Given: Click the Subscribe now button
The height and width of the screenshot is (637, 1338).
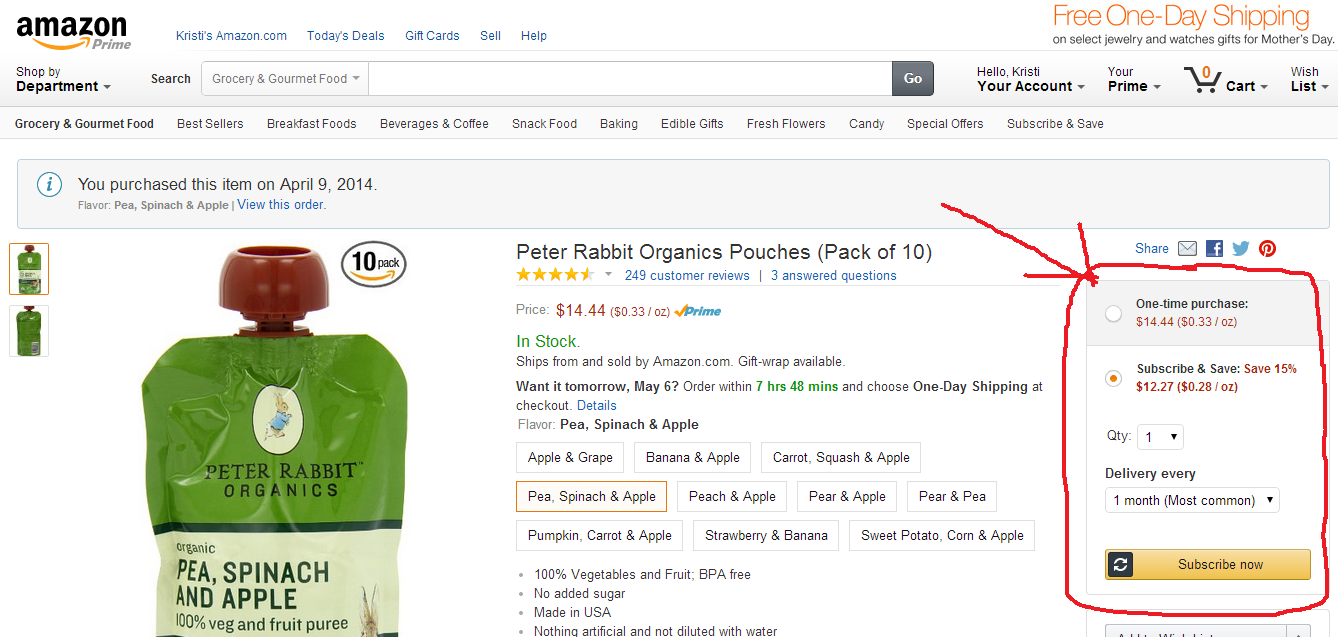Looking at the screenshot, I should 1208,564.
